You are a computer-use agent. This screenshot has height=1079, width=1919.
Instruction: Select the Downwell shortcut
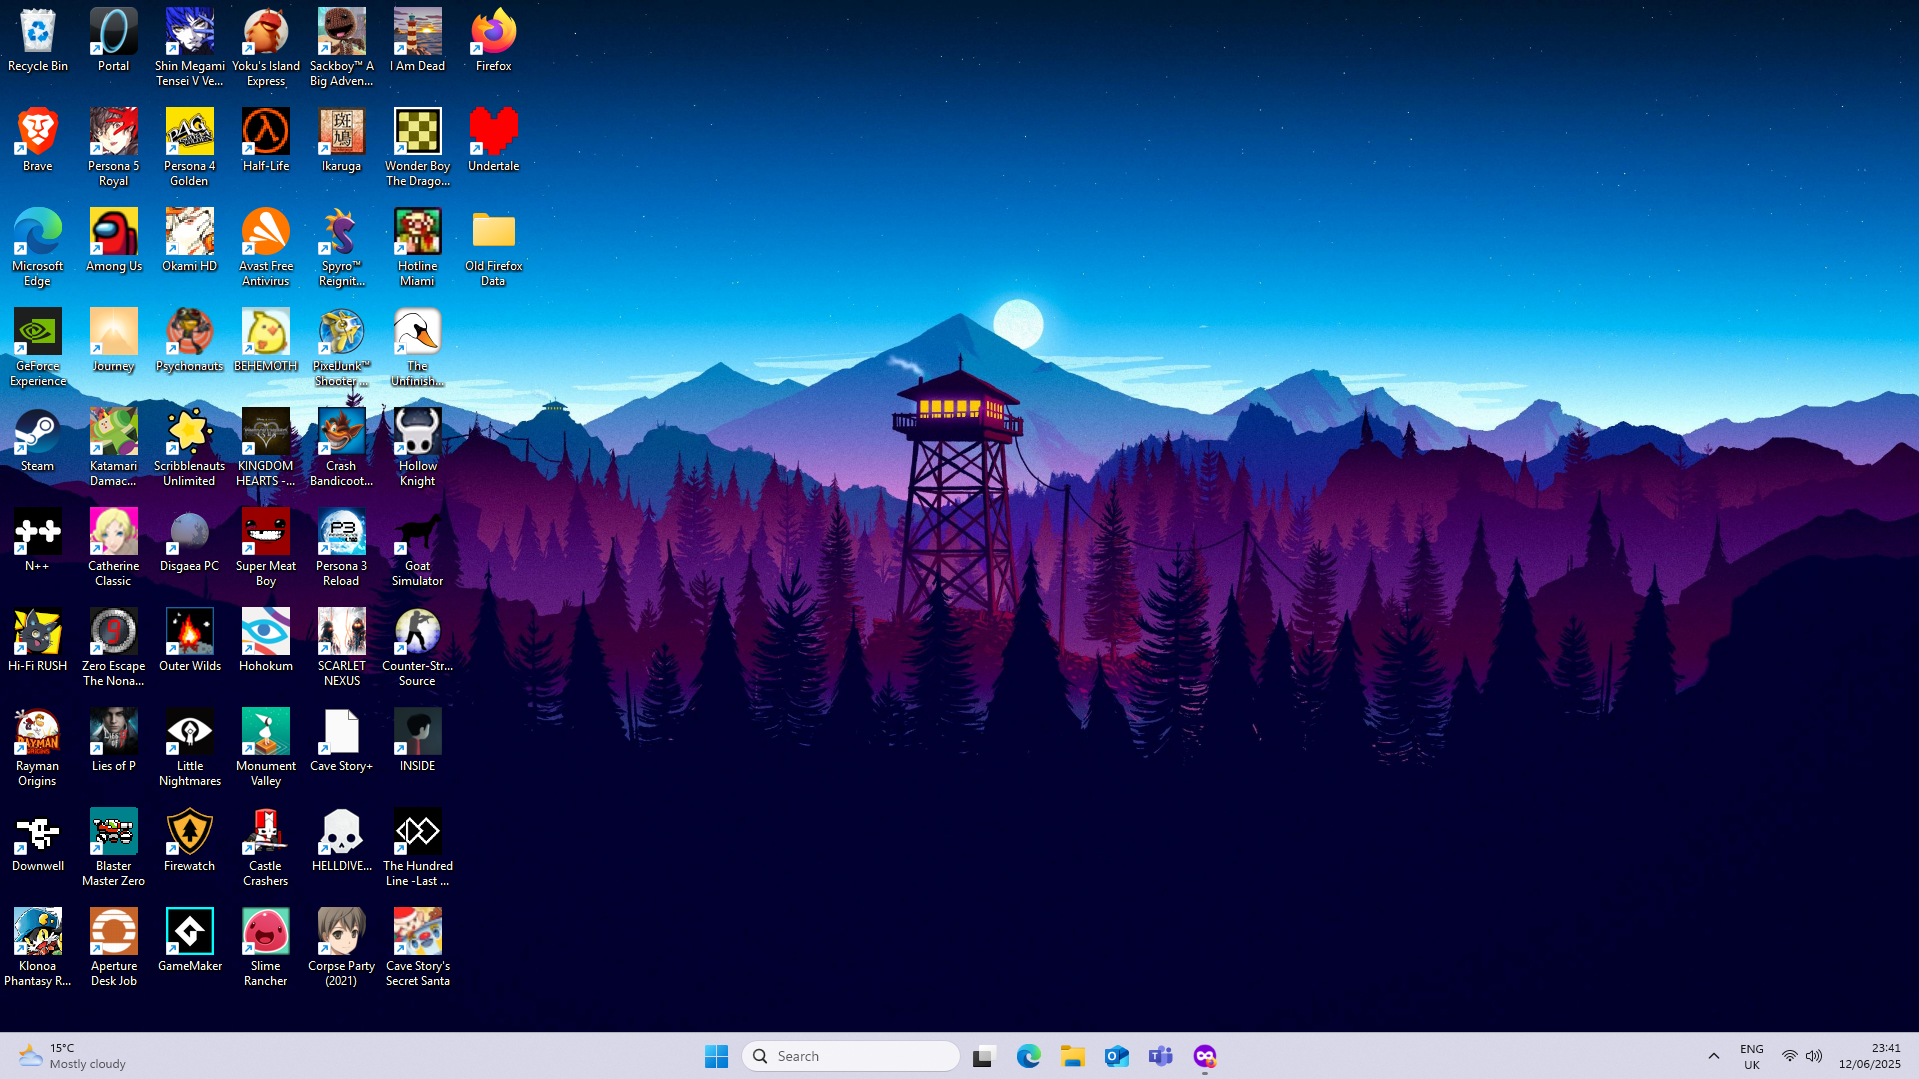click(x=38, y=832)
